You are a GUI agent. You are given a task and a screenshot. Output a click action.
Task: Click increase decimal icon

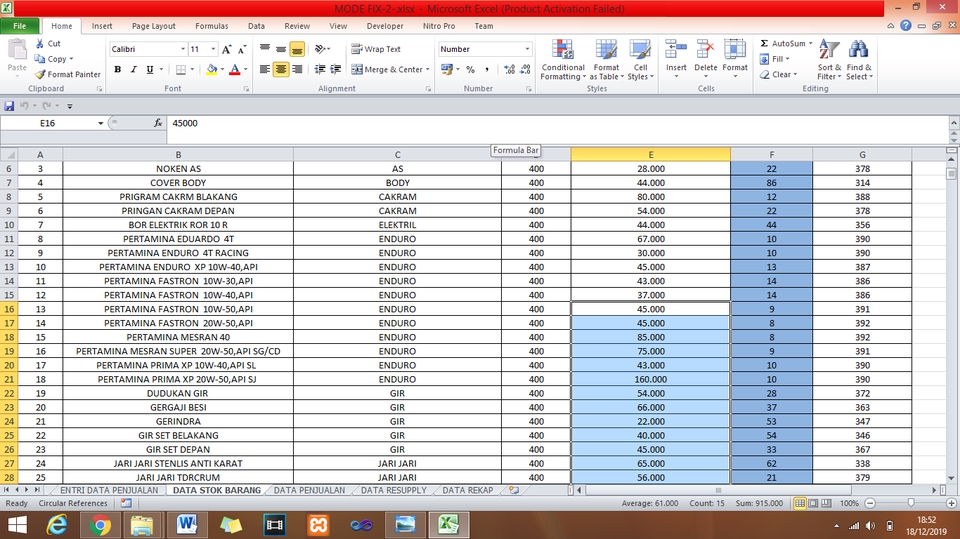pyautogui.click(x=509, y=69)
